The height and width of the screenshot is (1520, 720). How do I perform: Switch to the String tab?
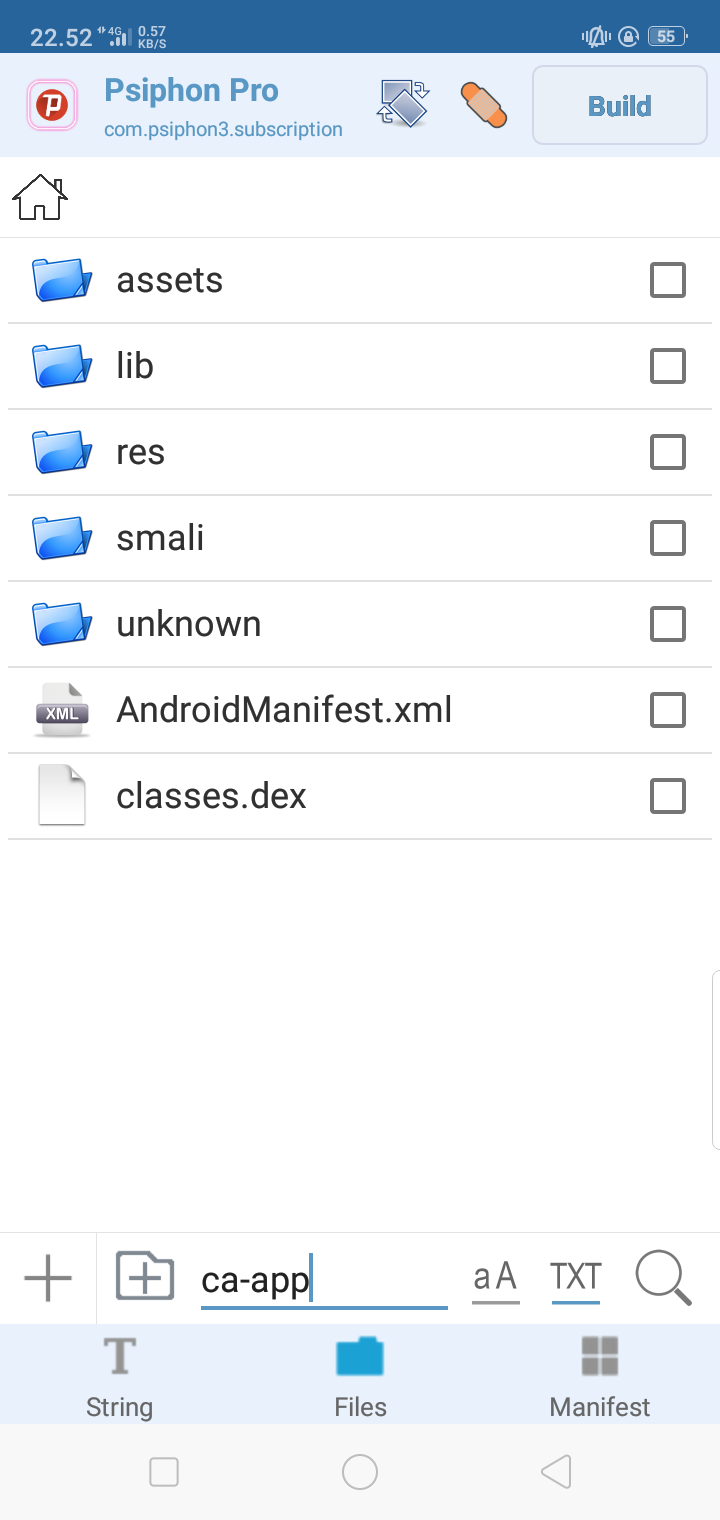119,1376
